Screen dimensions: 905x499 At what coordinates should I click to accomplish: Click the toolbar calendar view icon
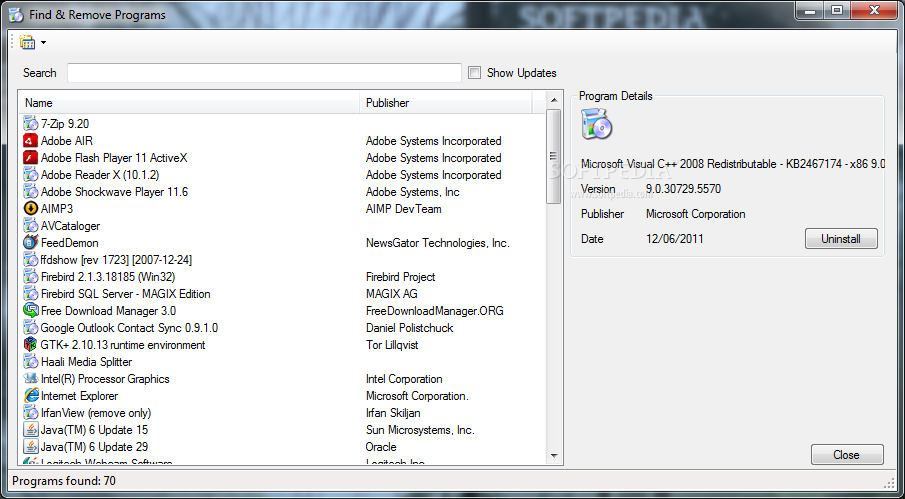[x=27, y=43]
